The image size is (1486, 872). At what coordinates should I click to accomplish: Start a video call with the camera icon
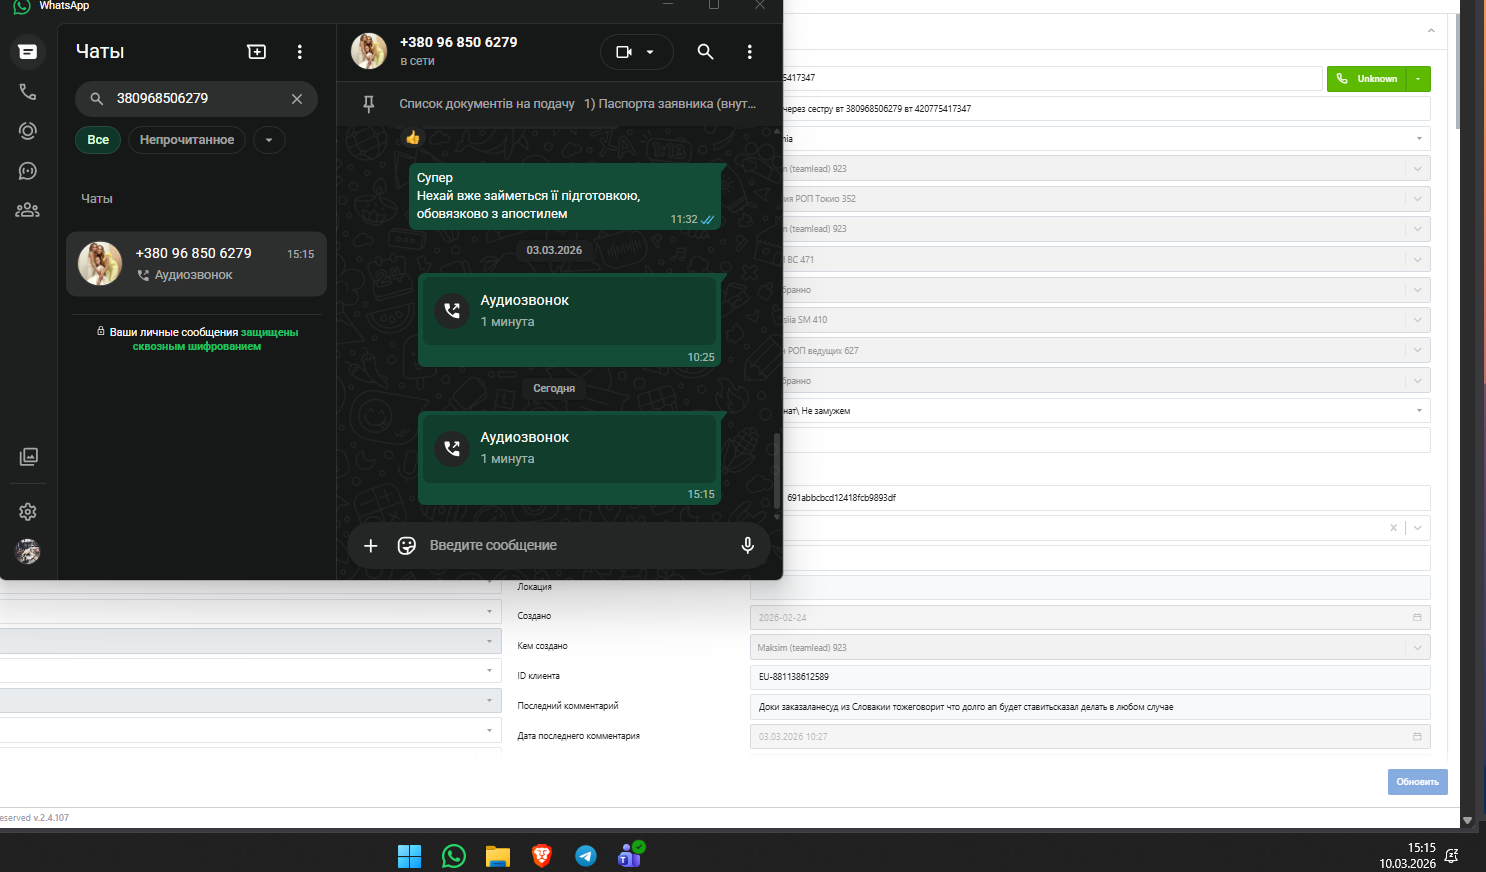tap(624, 52)
